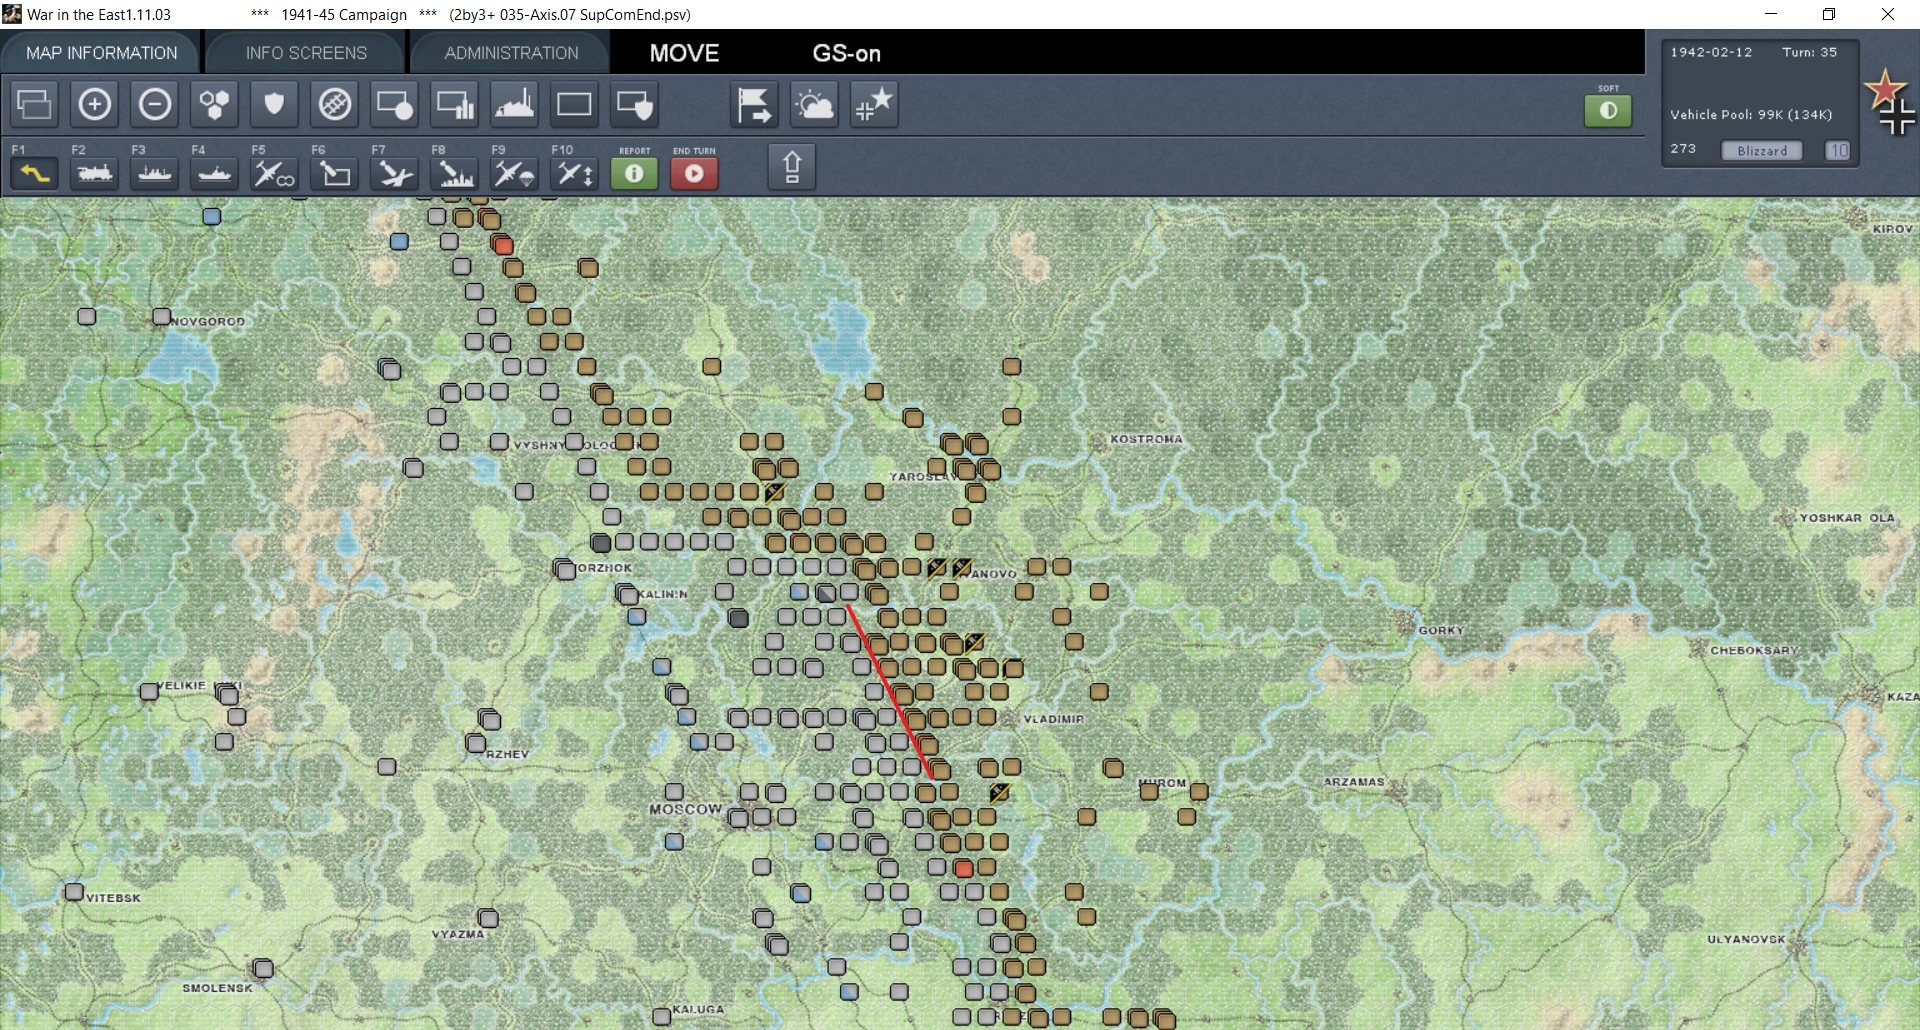This screenshot has width=1920, height=1030.
Task: Click the 273 value in info panel
Action: click(x=1683, y=148)
